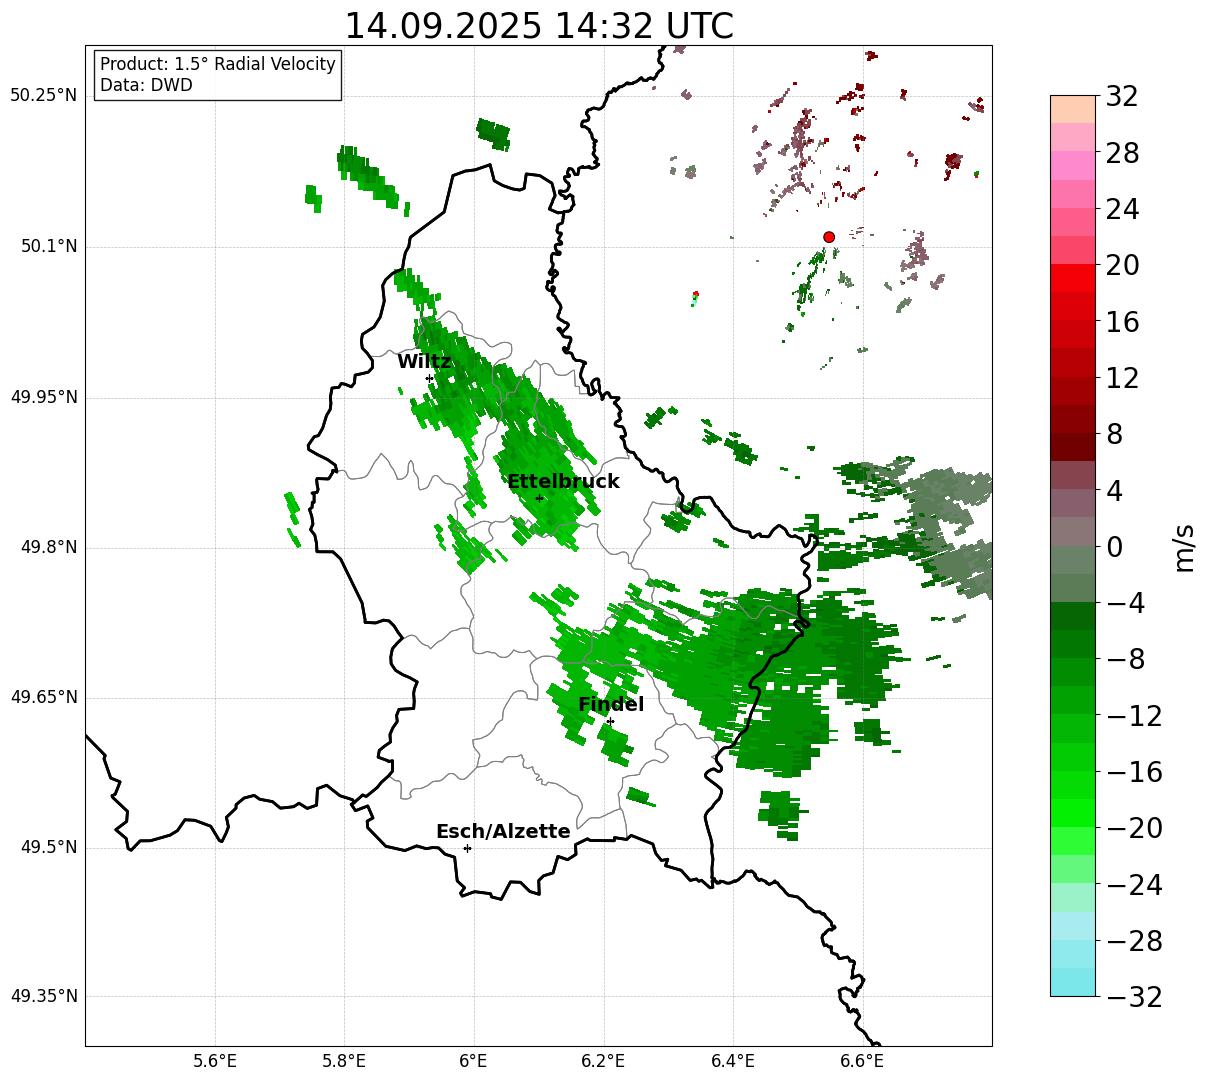Select the Wiltz city label
The image size is (1207, 1081).
tap(424, 362)
